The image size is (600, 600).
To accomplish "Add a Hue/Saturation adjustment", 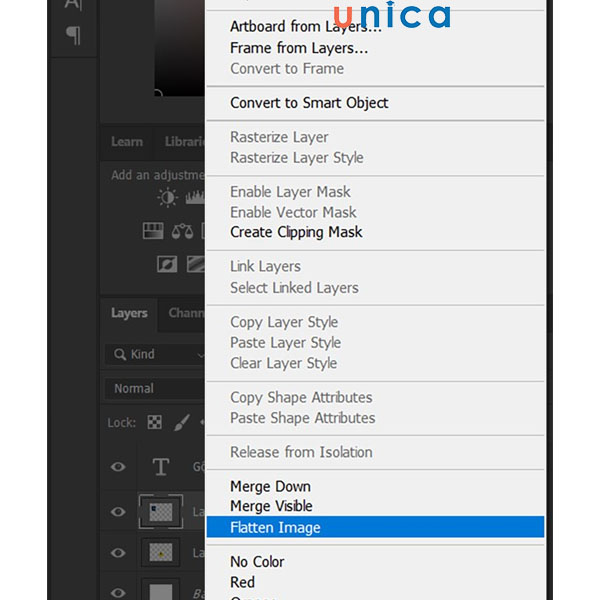I will pyautogui.click(x=153, y=231).
